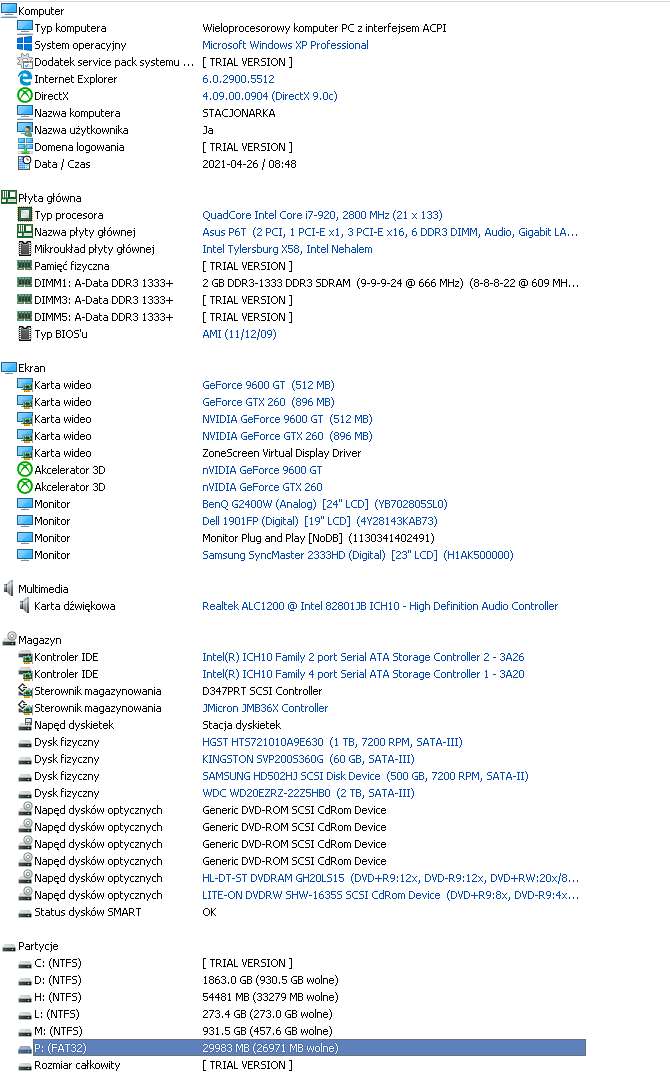670x1086 pixels.
Task: Open the Dell 1901FP monitor link
Action: pos(319,521)
